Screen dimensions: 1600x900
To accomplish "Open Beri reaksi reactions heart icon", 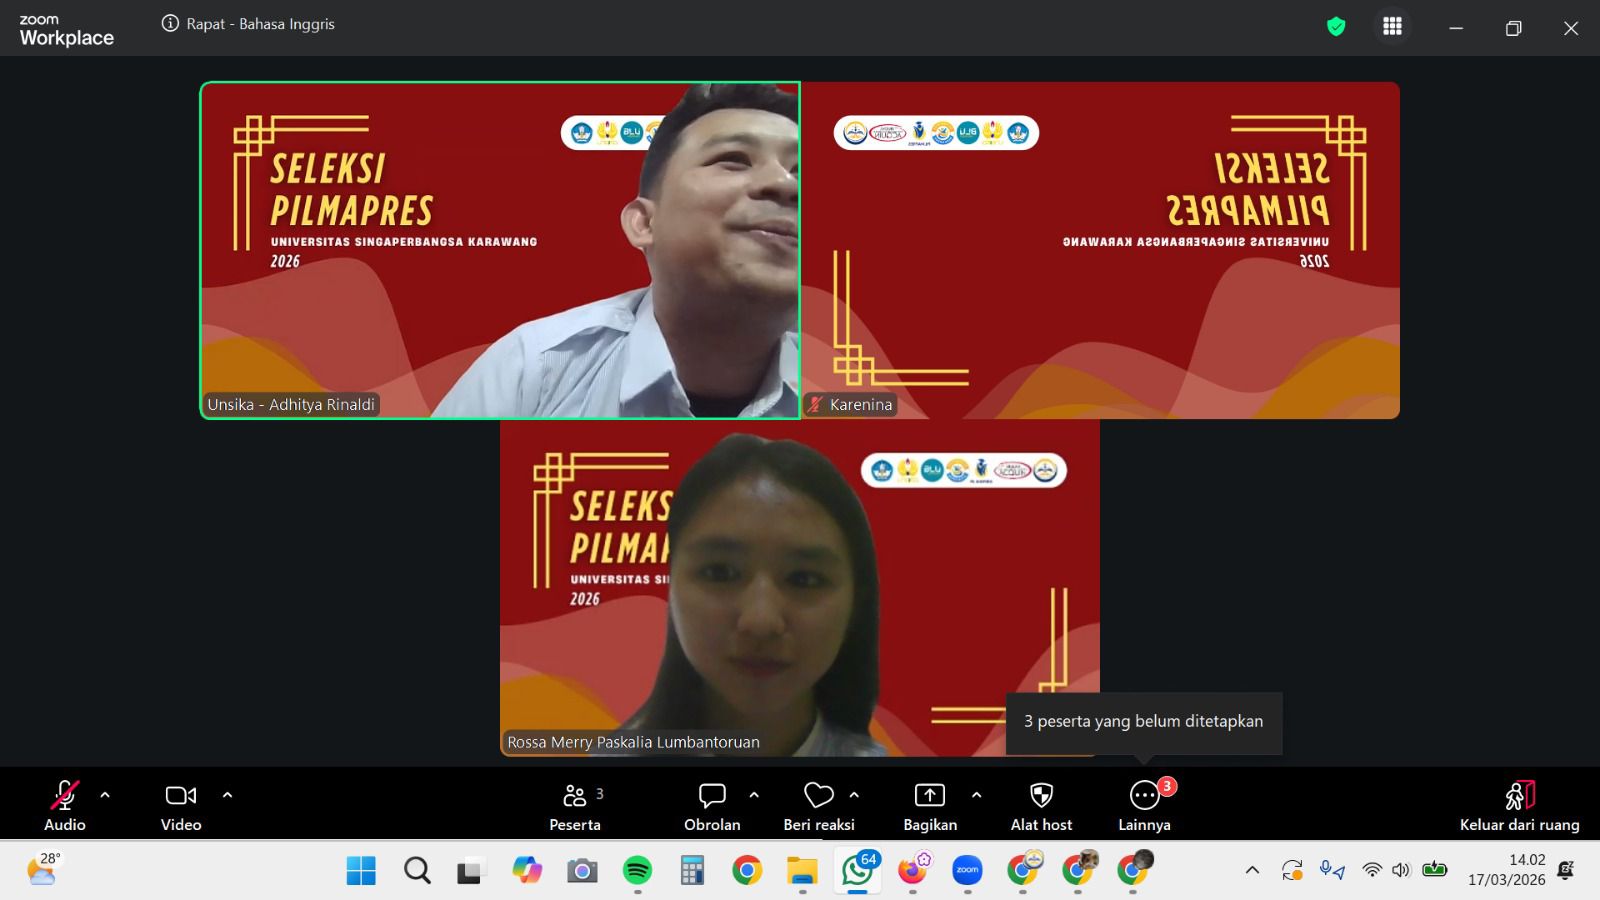I will click(818, 796).
